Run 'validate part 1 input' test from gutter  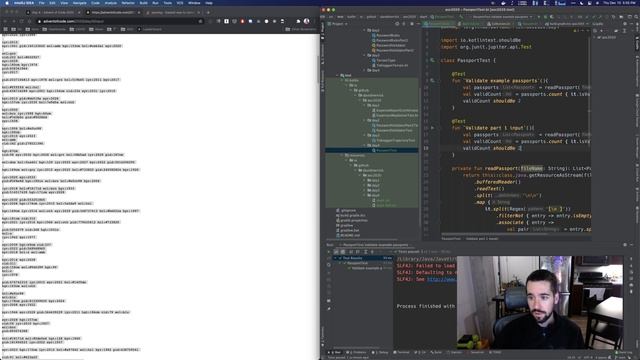click(x=432, y=128)
